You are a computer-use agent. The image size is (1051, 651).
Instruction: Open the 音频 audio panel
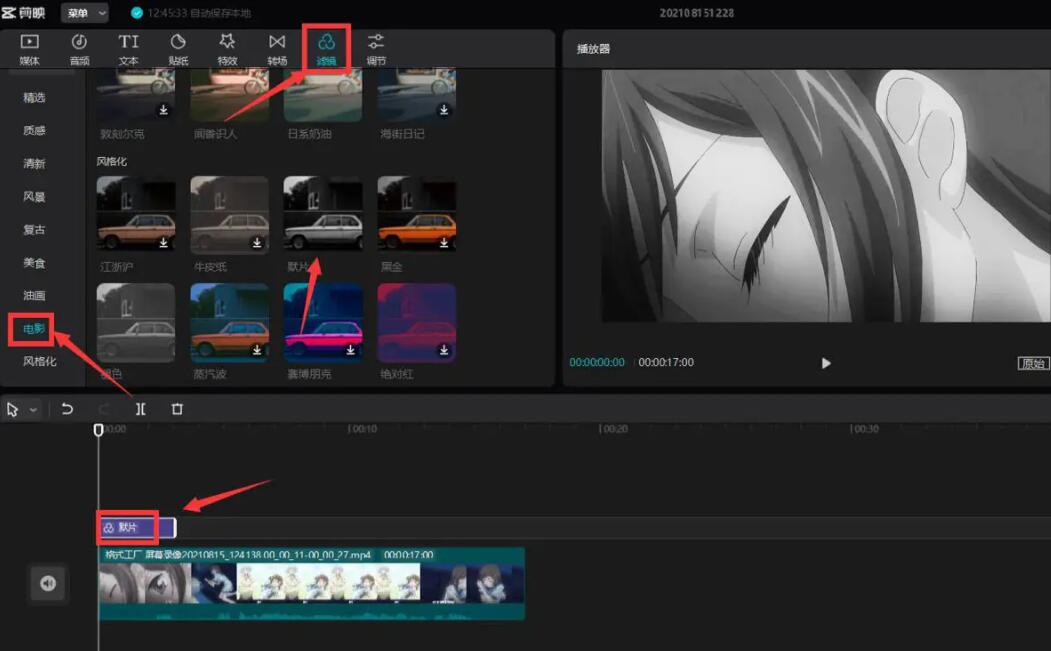(79, 49)
